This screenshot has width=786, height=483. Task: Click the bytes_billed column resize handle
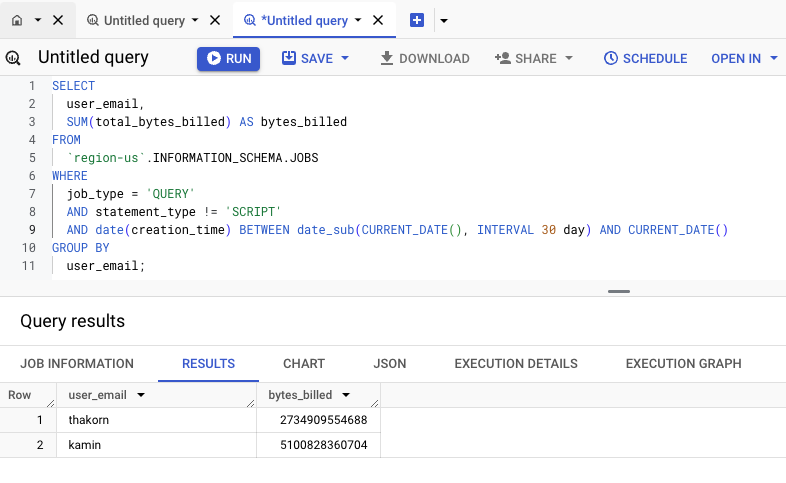point(374,403)
